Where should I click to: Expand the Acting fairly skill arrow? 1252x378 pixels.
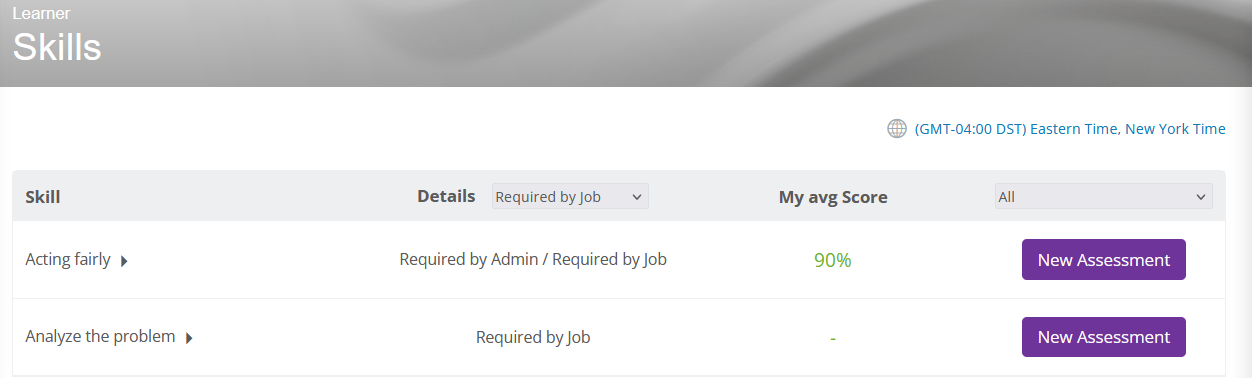(x=124, y=261)
